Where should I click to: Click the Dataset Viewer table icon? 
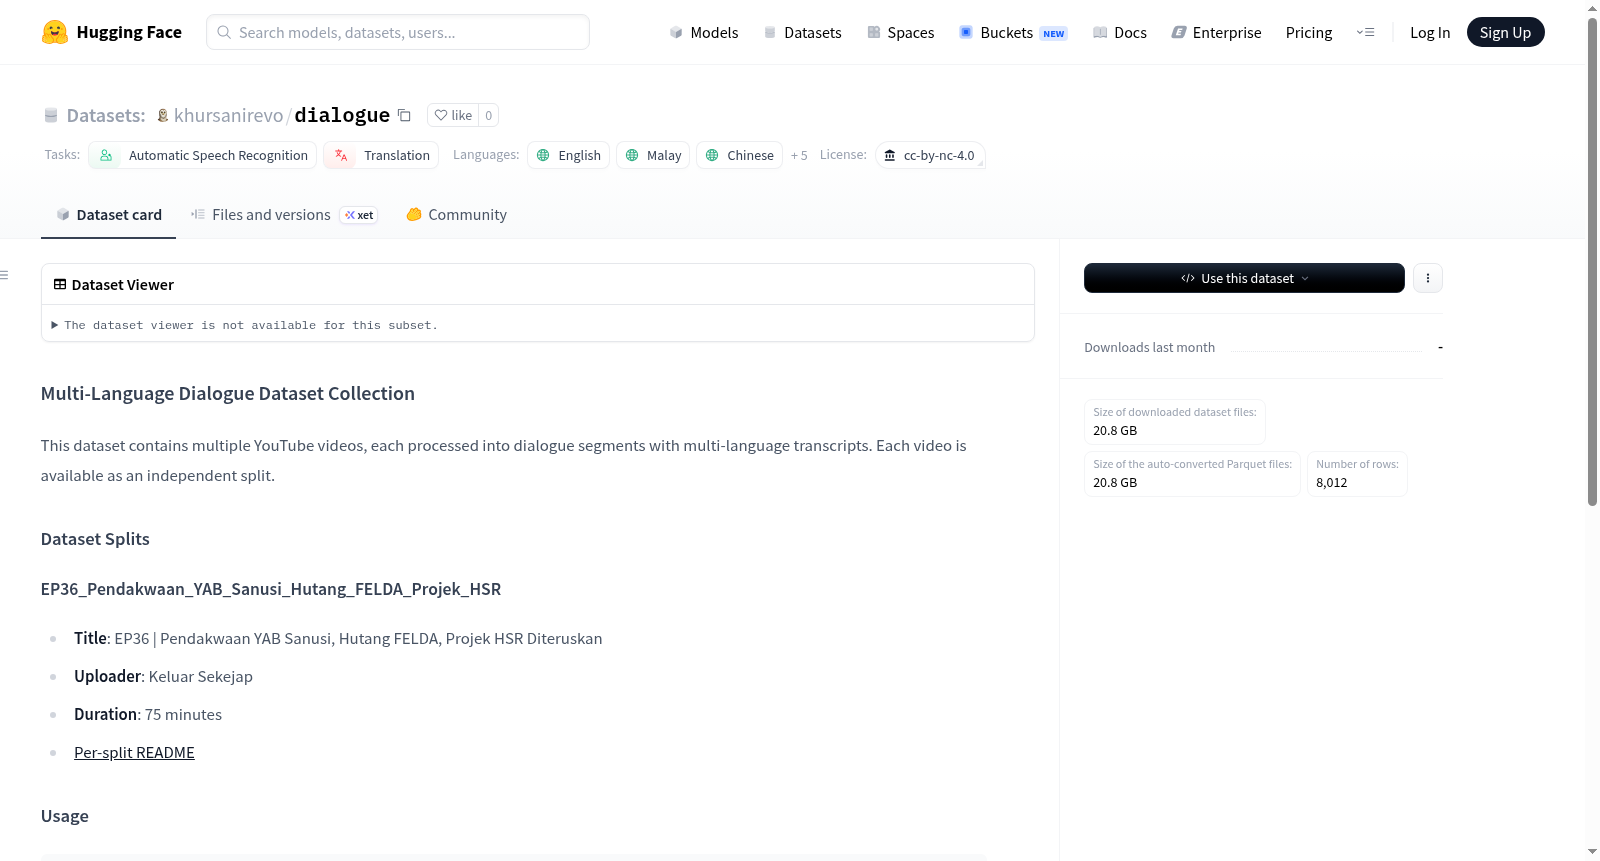tap(60, 285)
